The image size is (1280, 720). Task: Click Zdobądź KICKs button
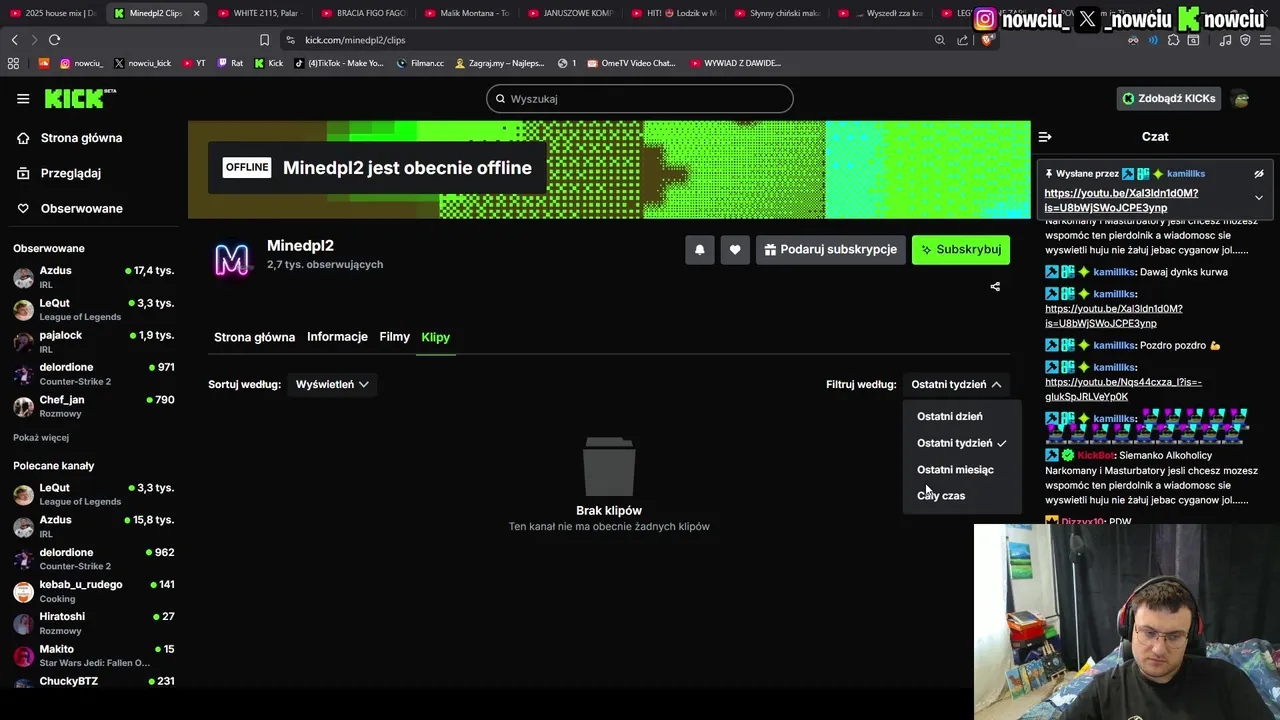pyautogui.click(x=1168, y=99)
